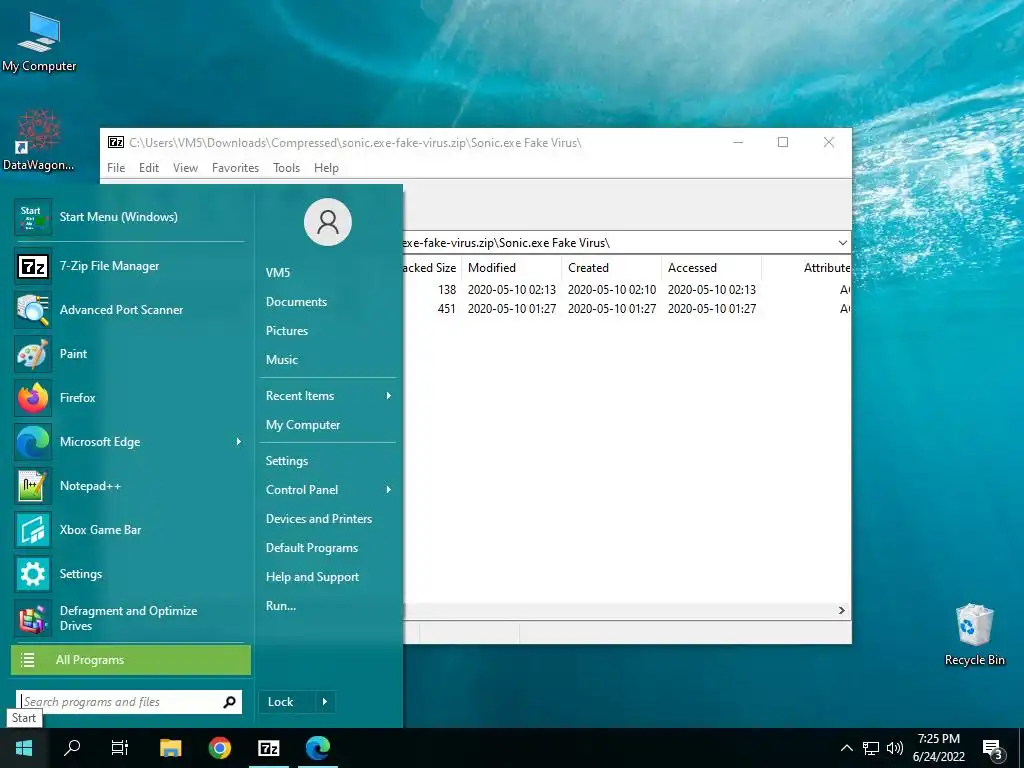Select DataWagon desktop shortcut
Image resolution: width=1024 pixels, height=768 pixels.
point(38,140)
